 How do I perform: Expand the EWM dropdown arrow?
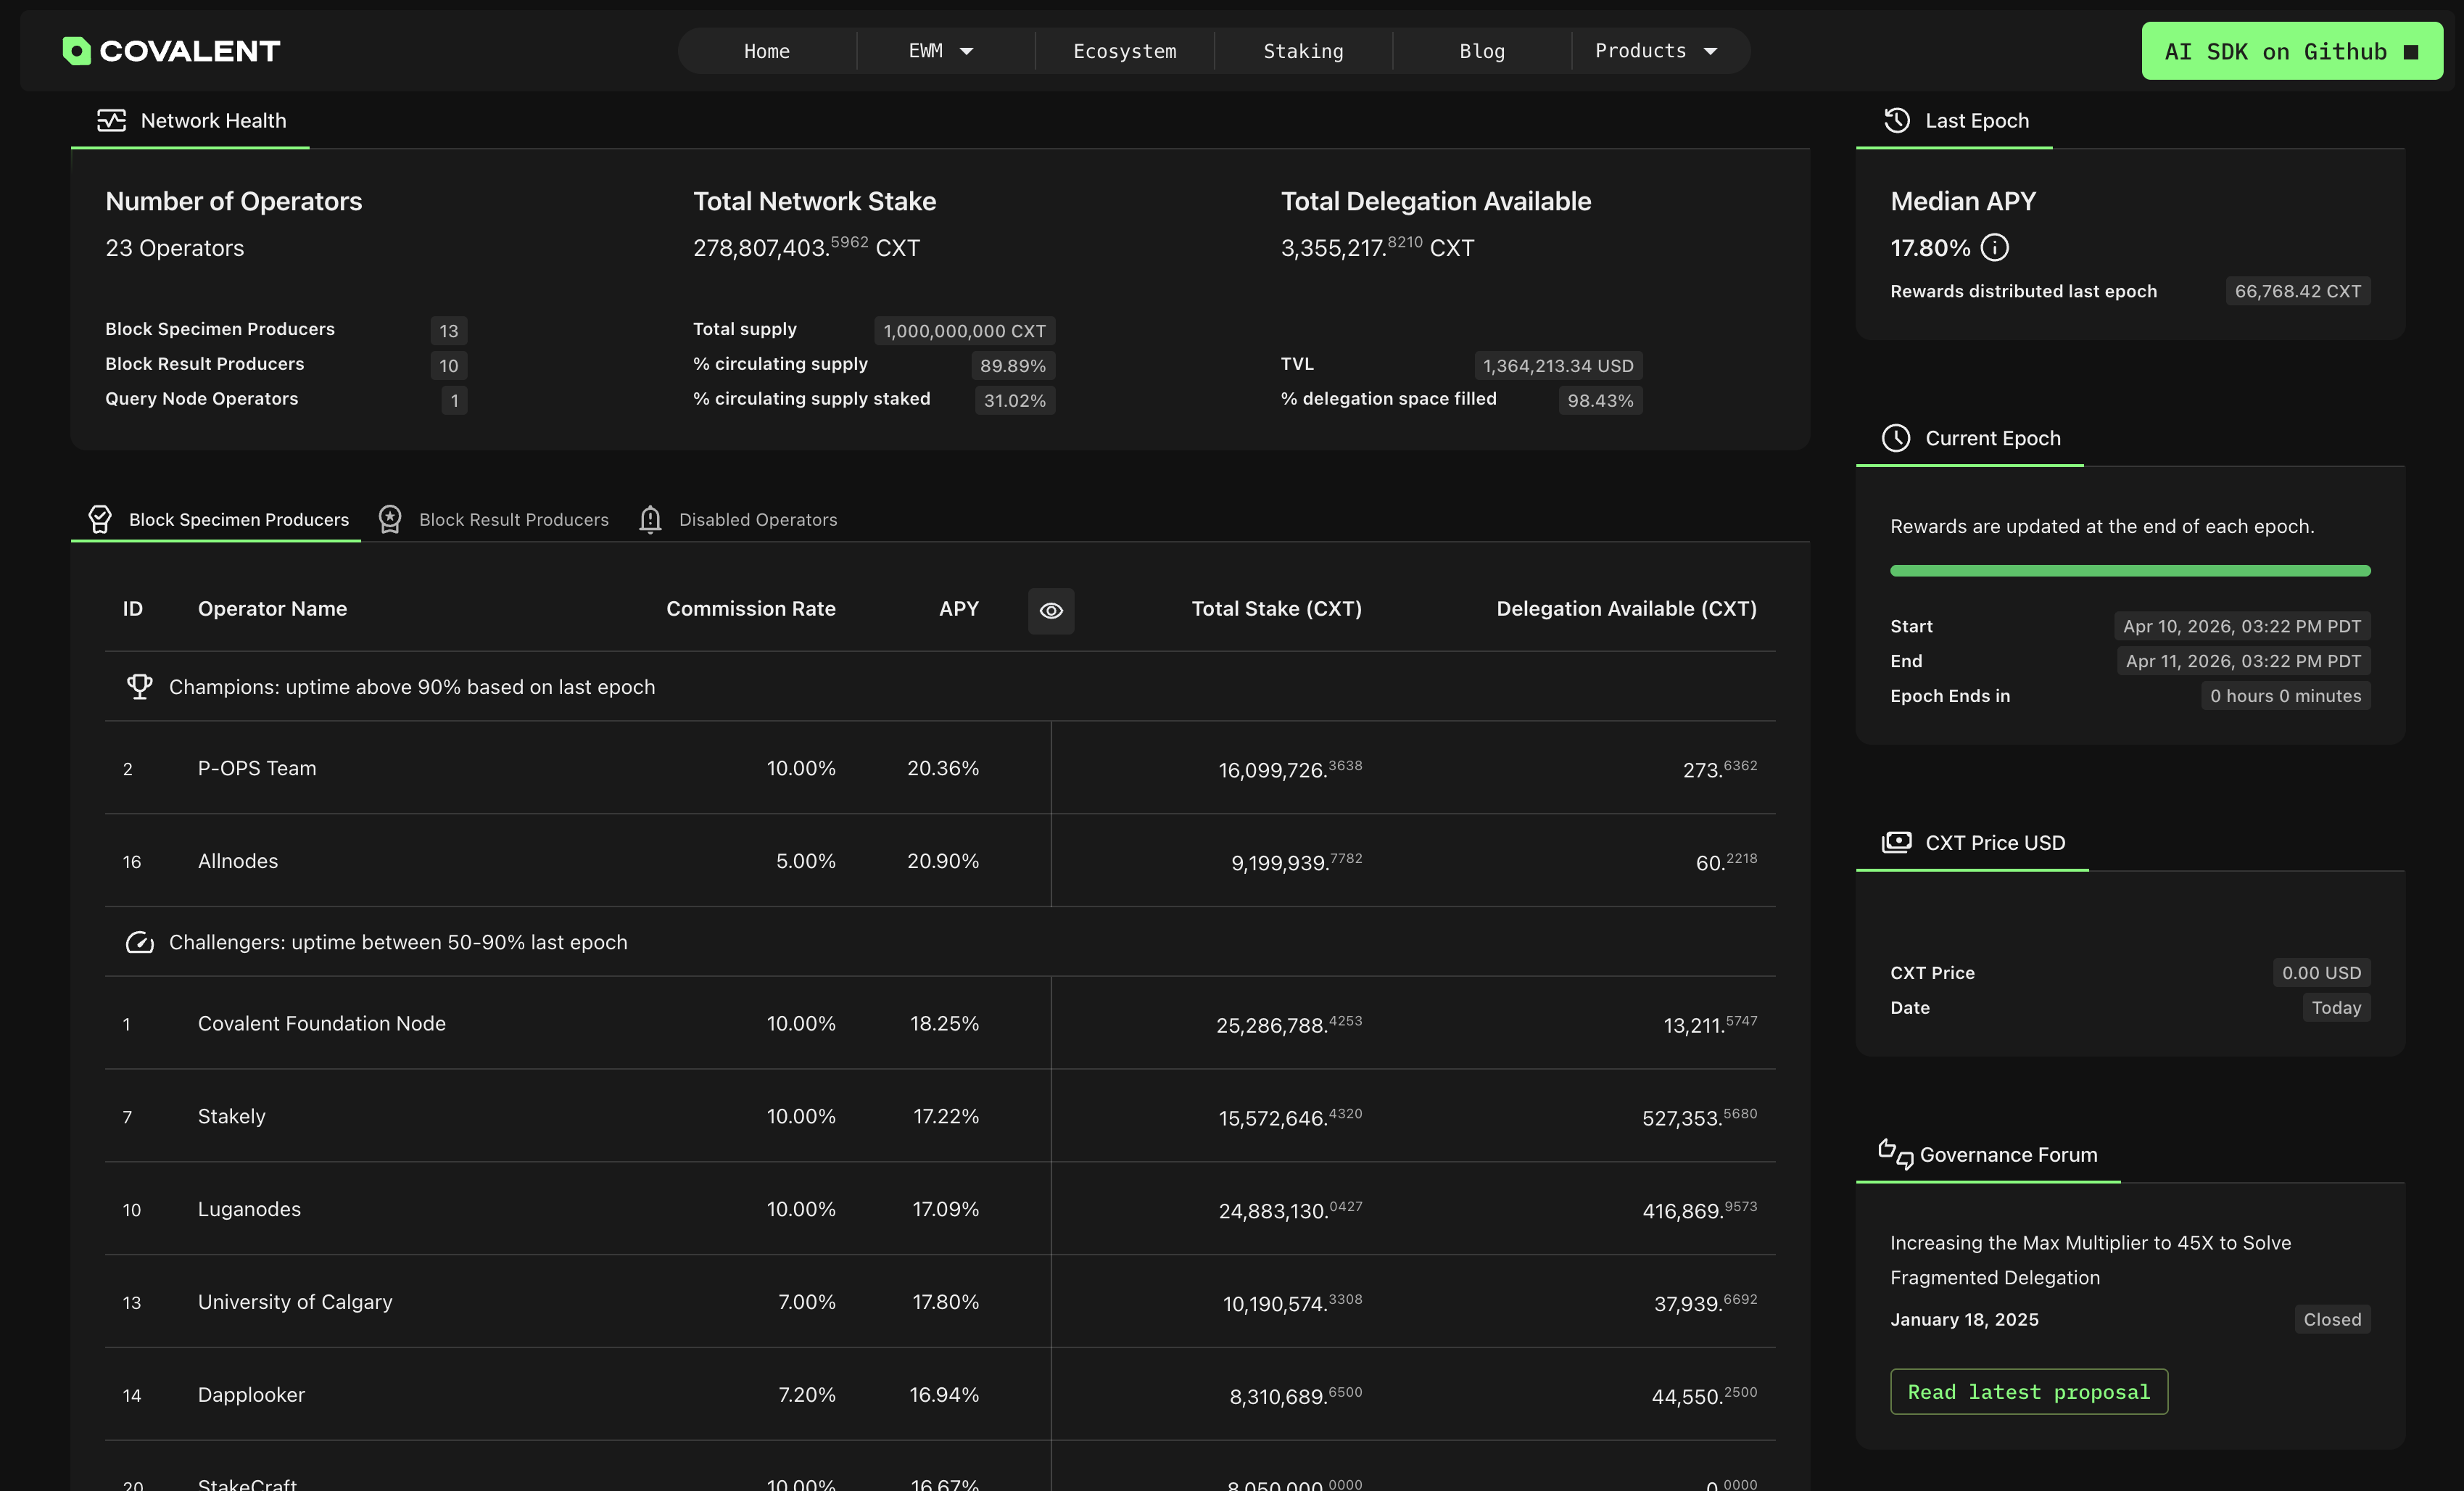coord(966,51)
